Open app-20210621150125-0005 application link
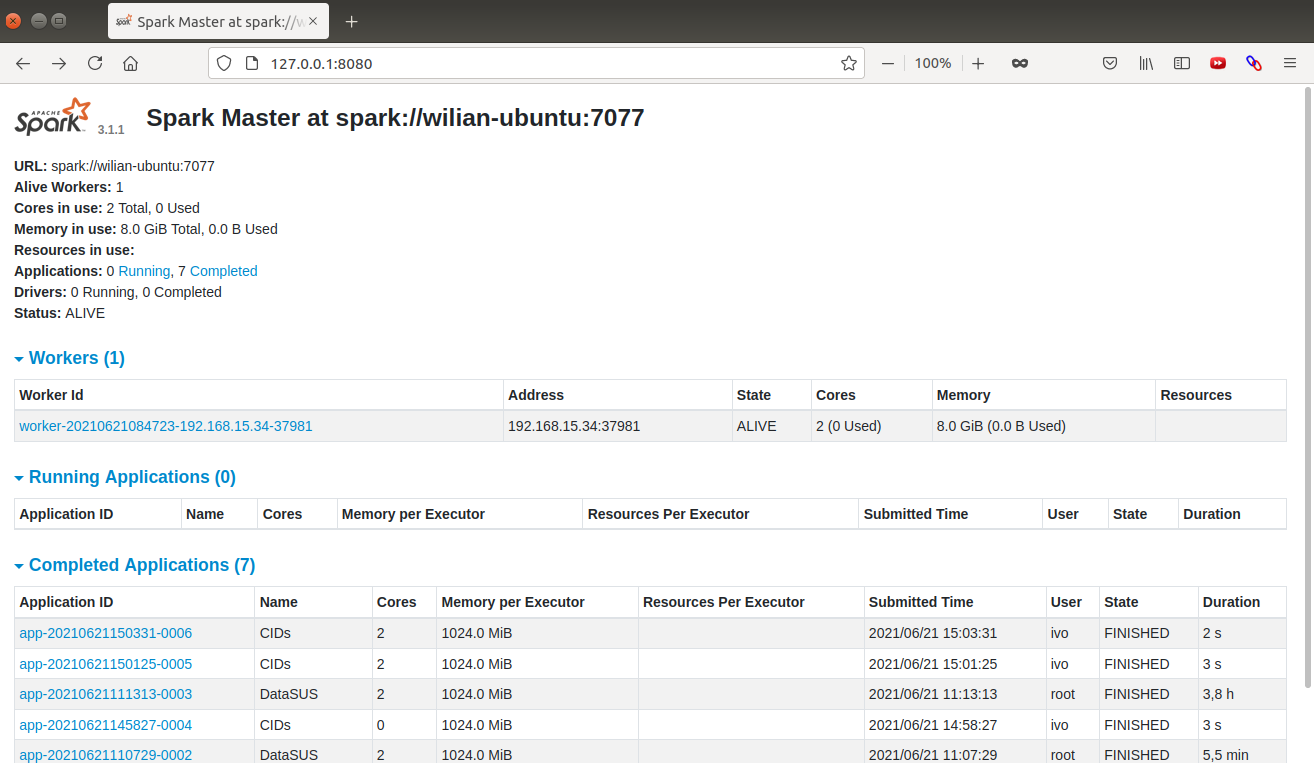The image size is (1314, 763). pyautogui.click(x=106, y=664)
